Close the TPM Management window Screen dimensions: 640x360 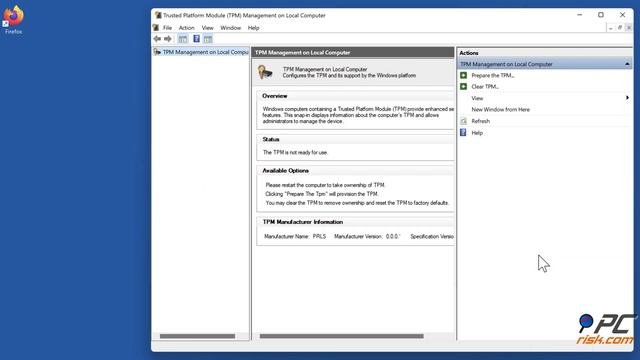tap(622, 15)
